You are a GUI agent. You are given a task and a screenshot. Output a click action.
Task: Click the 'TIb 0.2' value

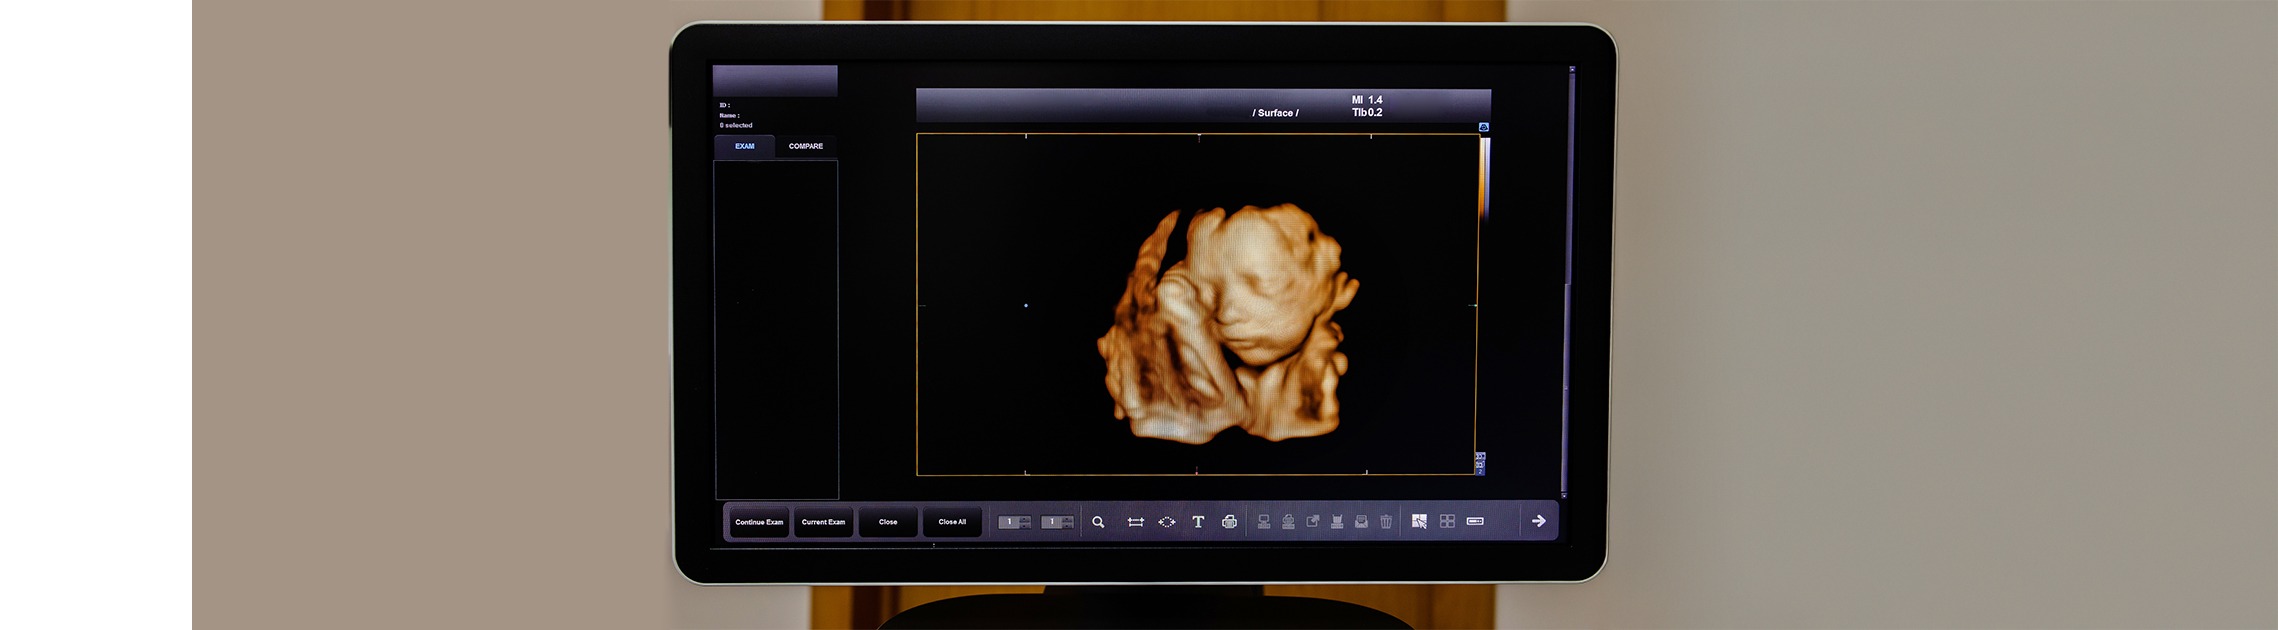(x=1367, y=112)
